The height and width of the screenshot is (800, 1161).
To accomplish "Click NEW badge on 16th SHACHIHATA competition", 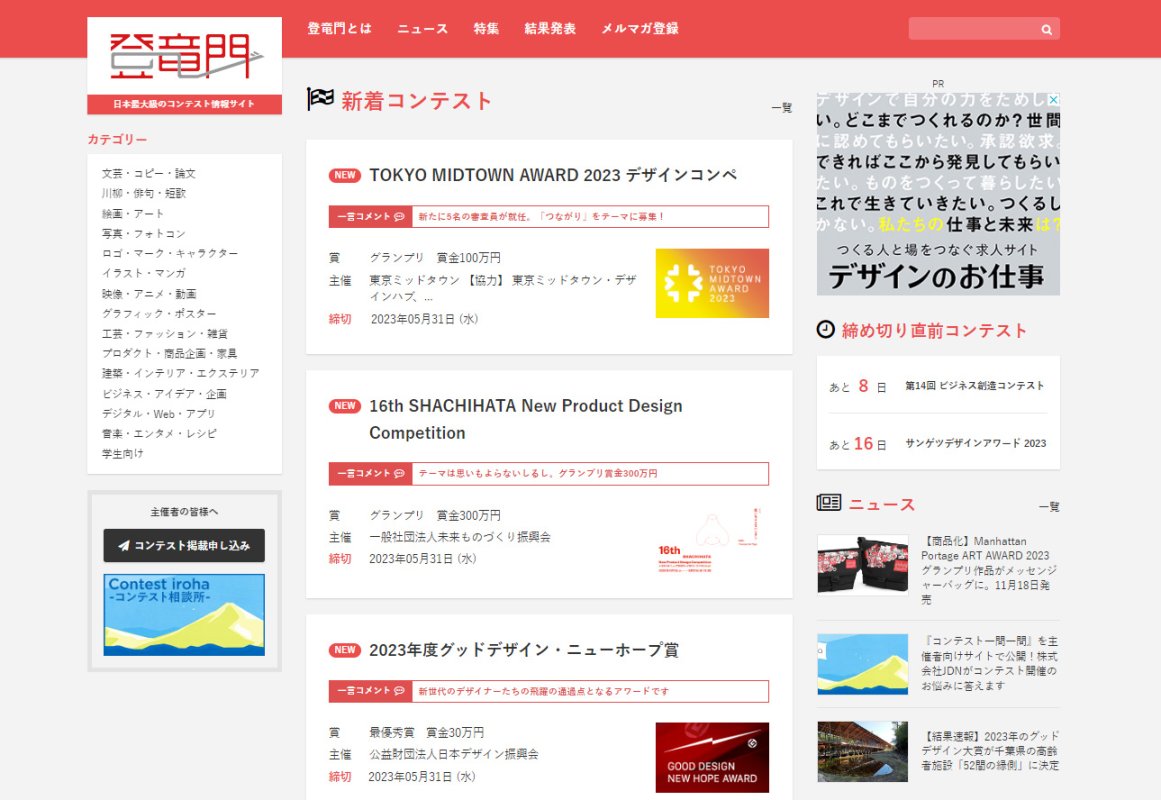I will [x=345, y=406].
